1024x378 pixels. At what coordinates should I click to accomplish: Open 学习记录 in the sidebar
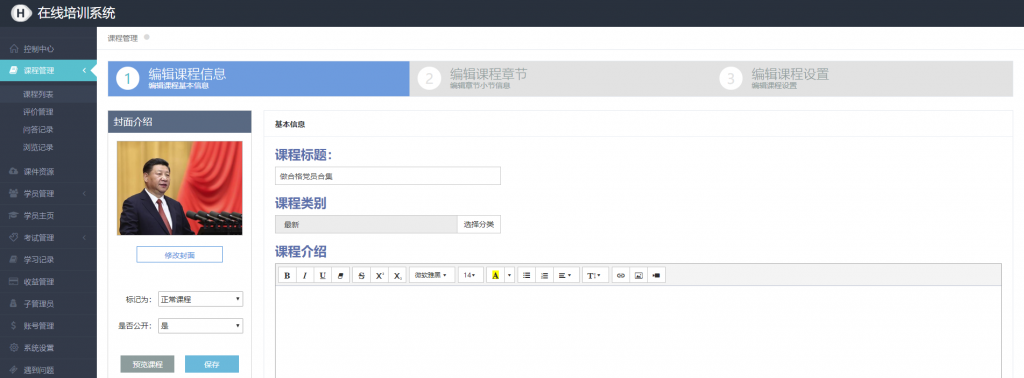pyautogui.click(x=48, y=260)
